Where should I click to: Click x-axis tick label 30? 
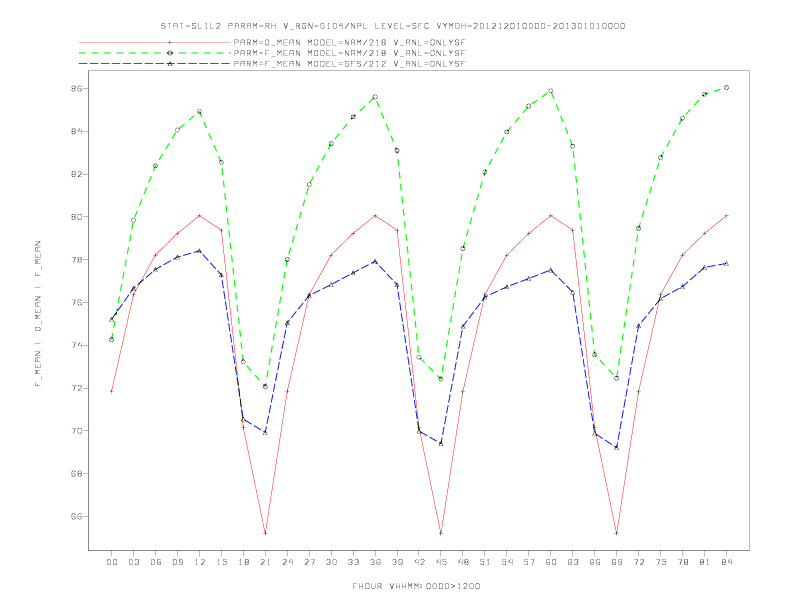pyautogui.click(x=331, y=562)
